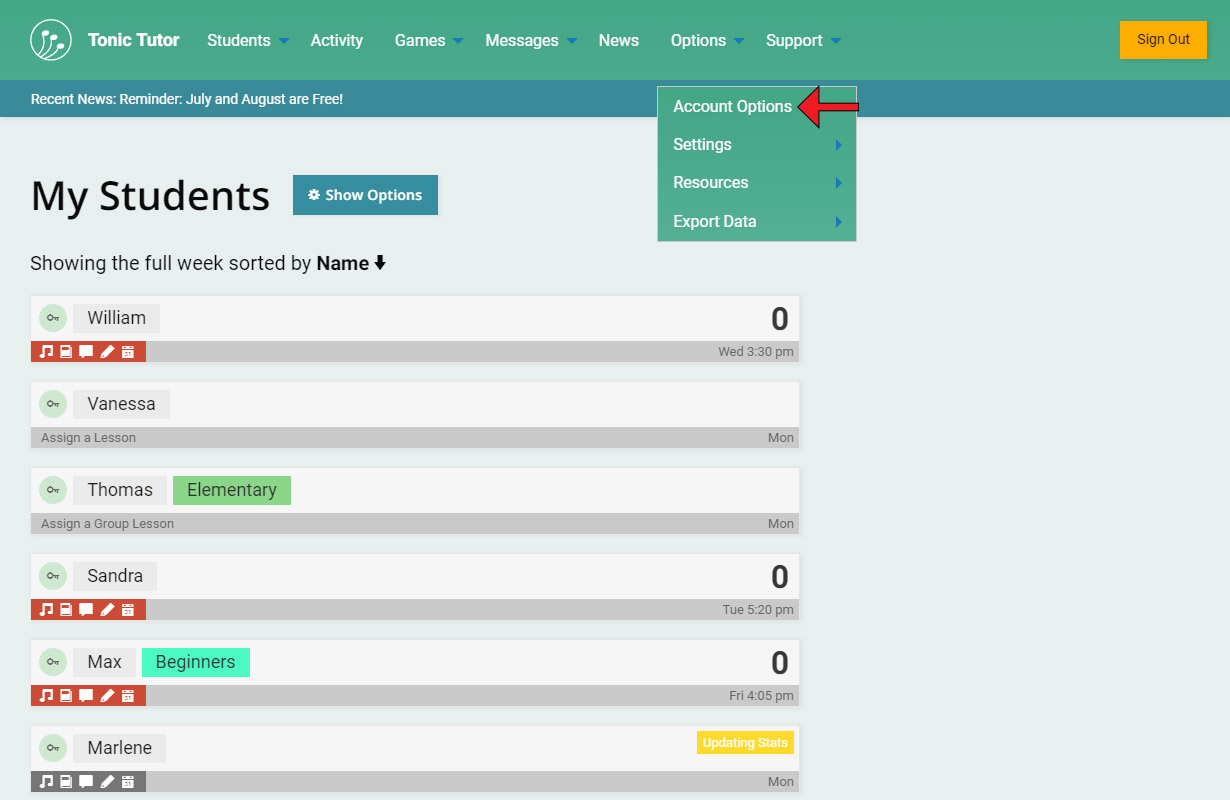Screen dimensions: 1230x800
Task: Click Assign a Lesson for Vanessa
Action: click(x=88, y=438)
